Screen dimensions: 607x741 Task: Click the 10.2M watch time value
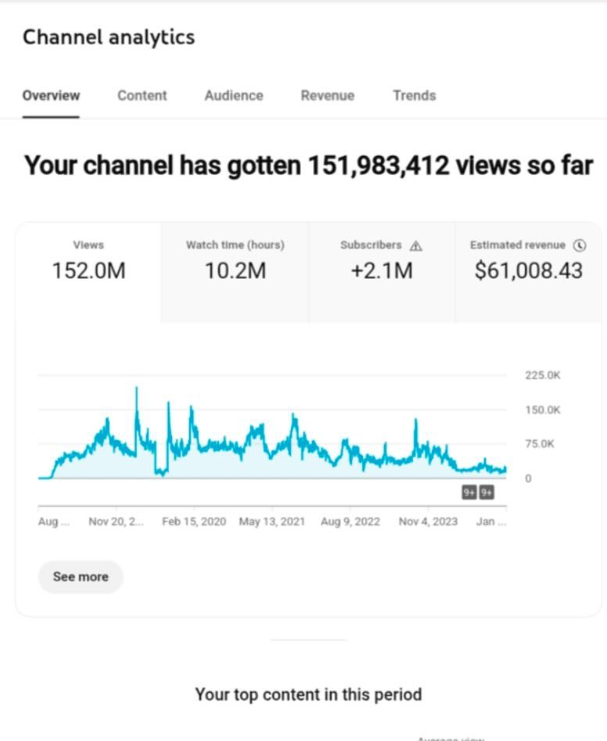[235, 271]
